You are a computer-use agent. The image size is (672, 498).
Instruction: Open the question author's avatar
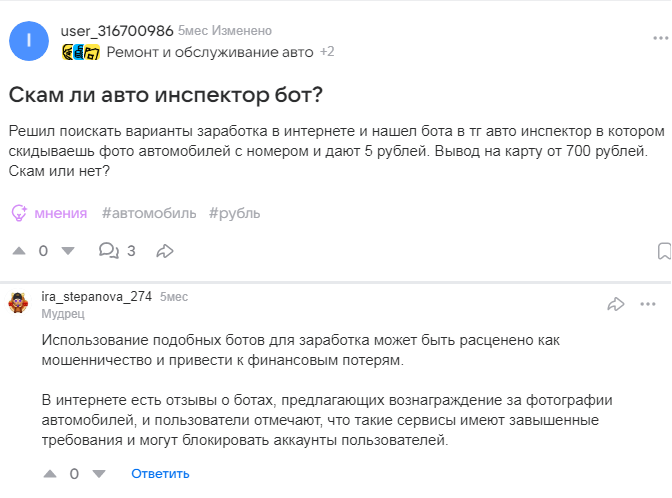tap(28, 41)
